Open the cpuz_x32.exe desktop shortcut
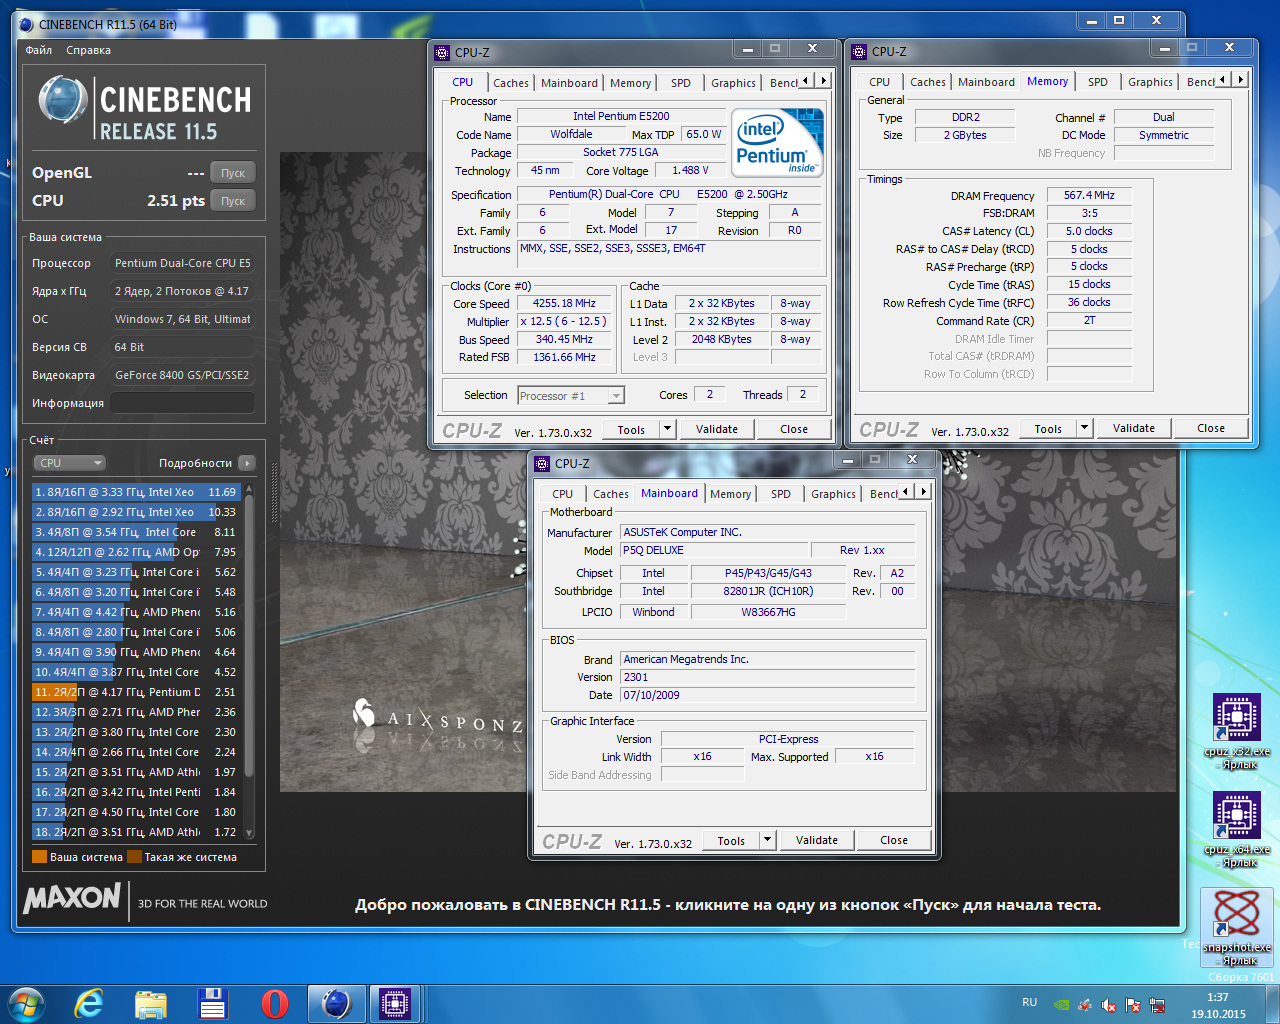Viewport: 1280px width, 1024px height. pos(1237,730)
